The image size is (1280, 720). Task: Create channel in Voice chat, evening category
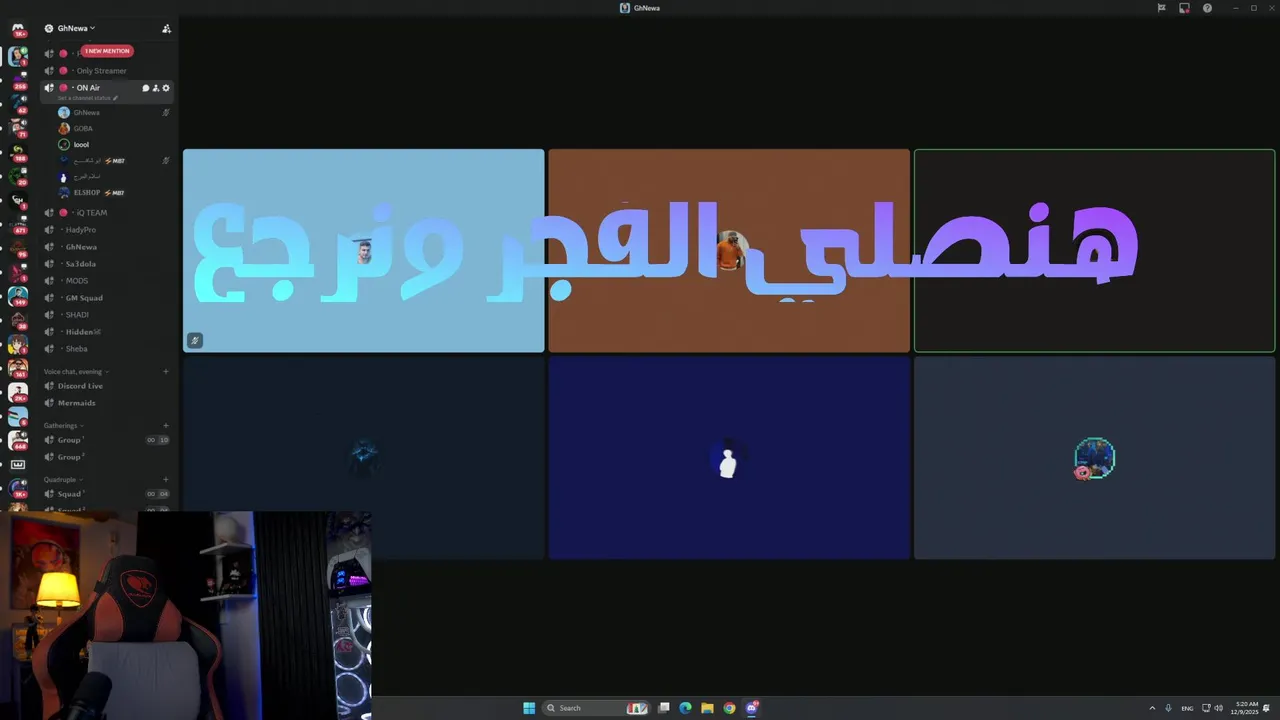tap(166, 371)
